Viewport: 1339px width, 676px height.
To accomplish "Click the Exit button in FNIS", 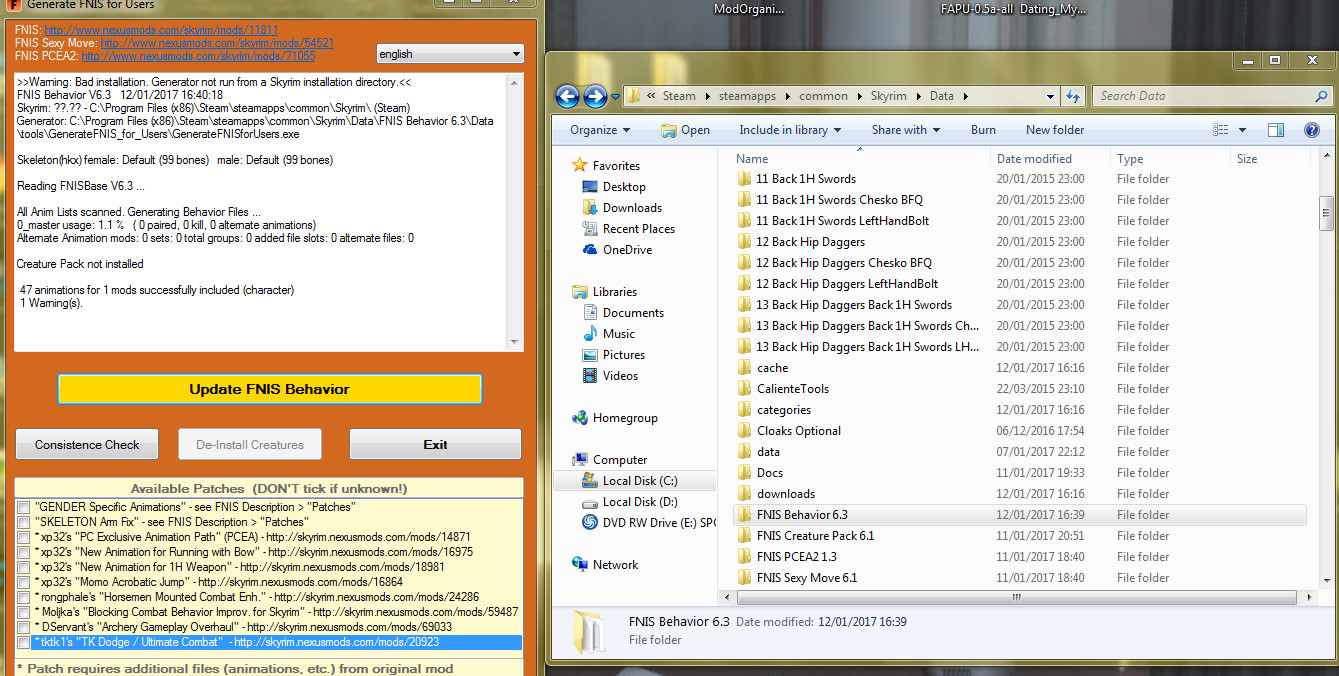I will (x=435, y=444).
